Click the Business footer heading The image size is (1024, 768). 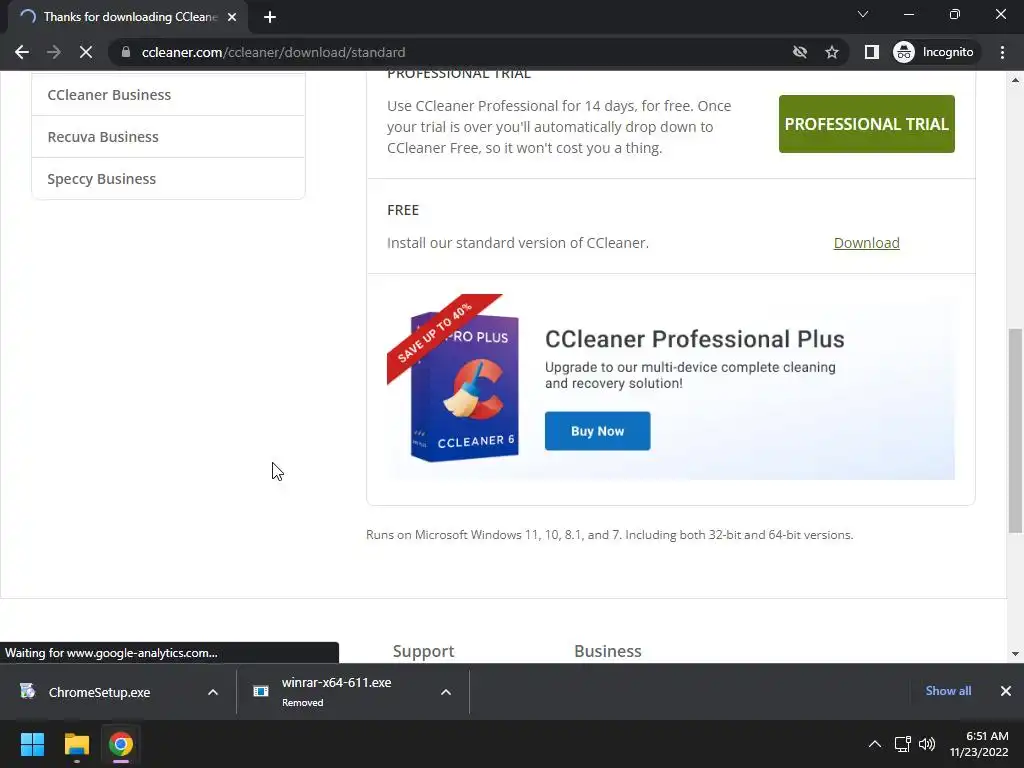[x=608, y=651]
